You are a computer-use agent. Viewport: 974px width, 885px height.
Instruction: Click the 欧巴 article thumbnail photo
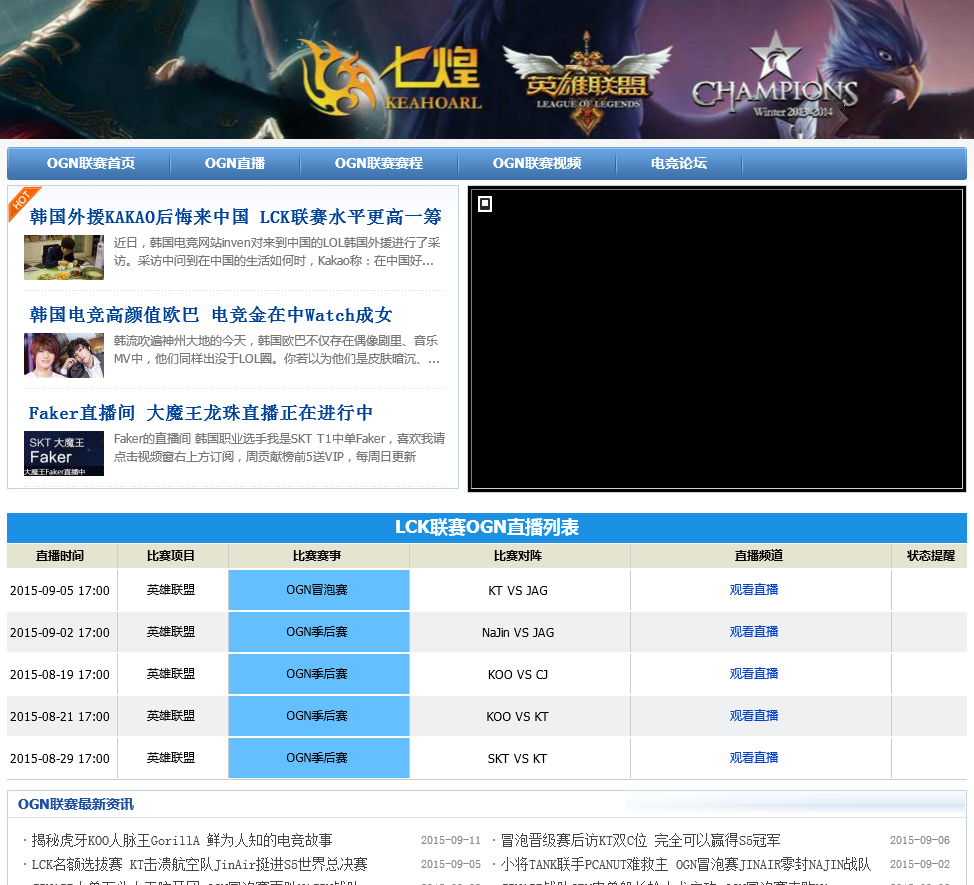(x=64, y=355)
